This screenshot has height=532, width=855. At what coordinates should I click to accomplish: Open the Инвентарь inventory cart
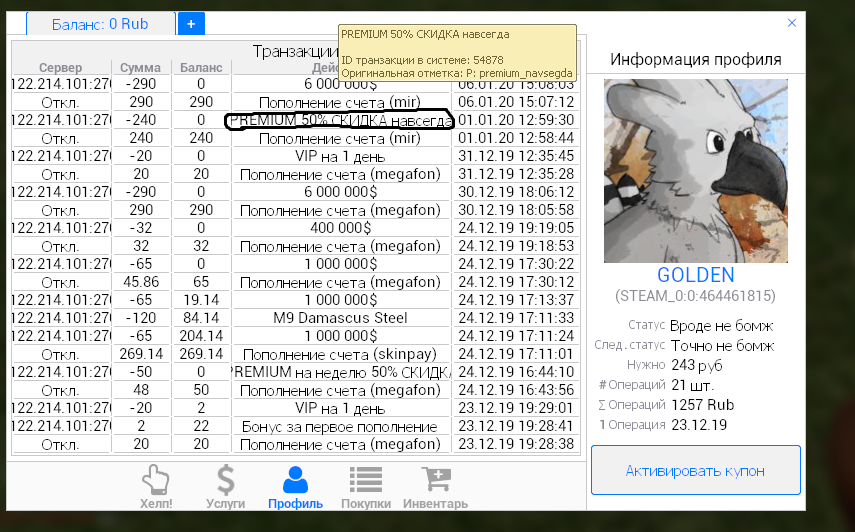[435, 487]
